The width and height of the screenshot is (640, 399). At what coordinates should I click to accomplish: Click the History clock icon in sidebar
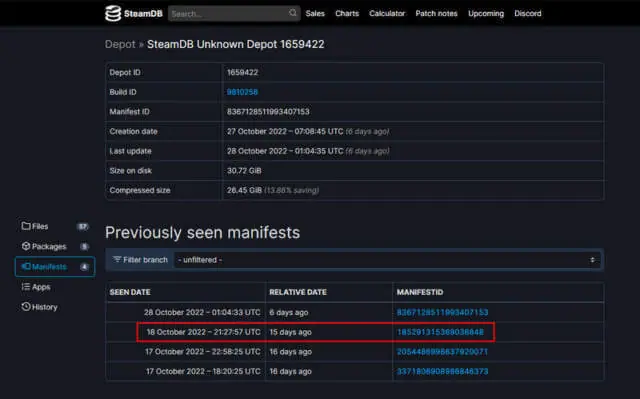26,306
